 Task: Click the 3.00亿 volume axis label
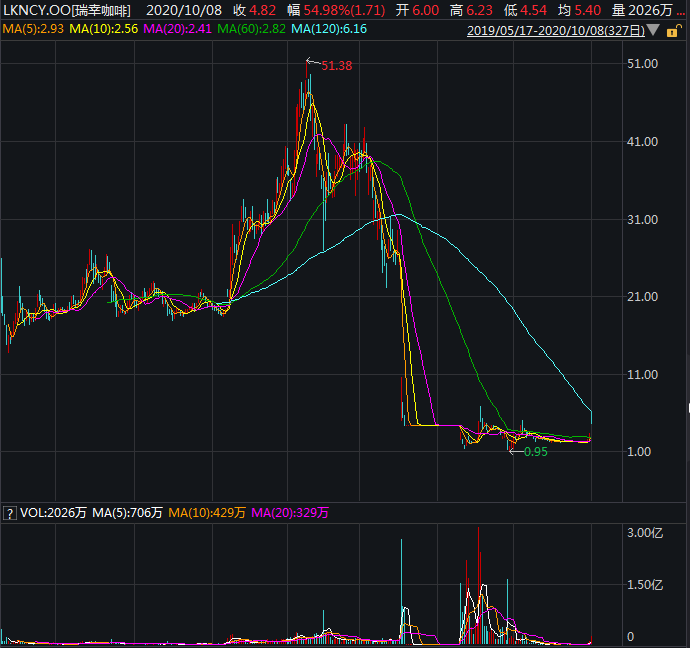coord(645,533)
